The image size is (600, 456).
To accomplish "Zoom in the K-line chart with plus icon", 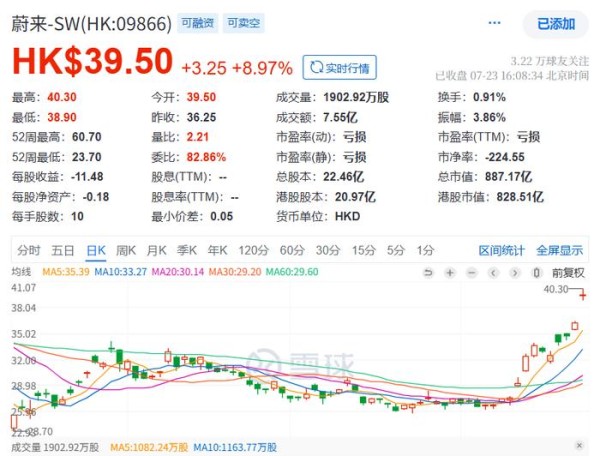I will coord(450,273).
